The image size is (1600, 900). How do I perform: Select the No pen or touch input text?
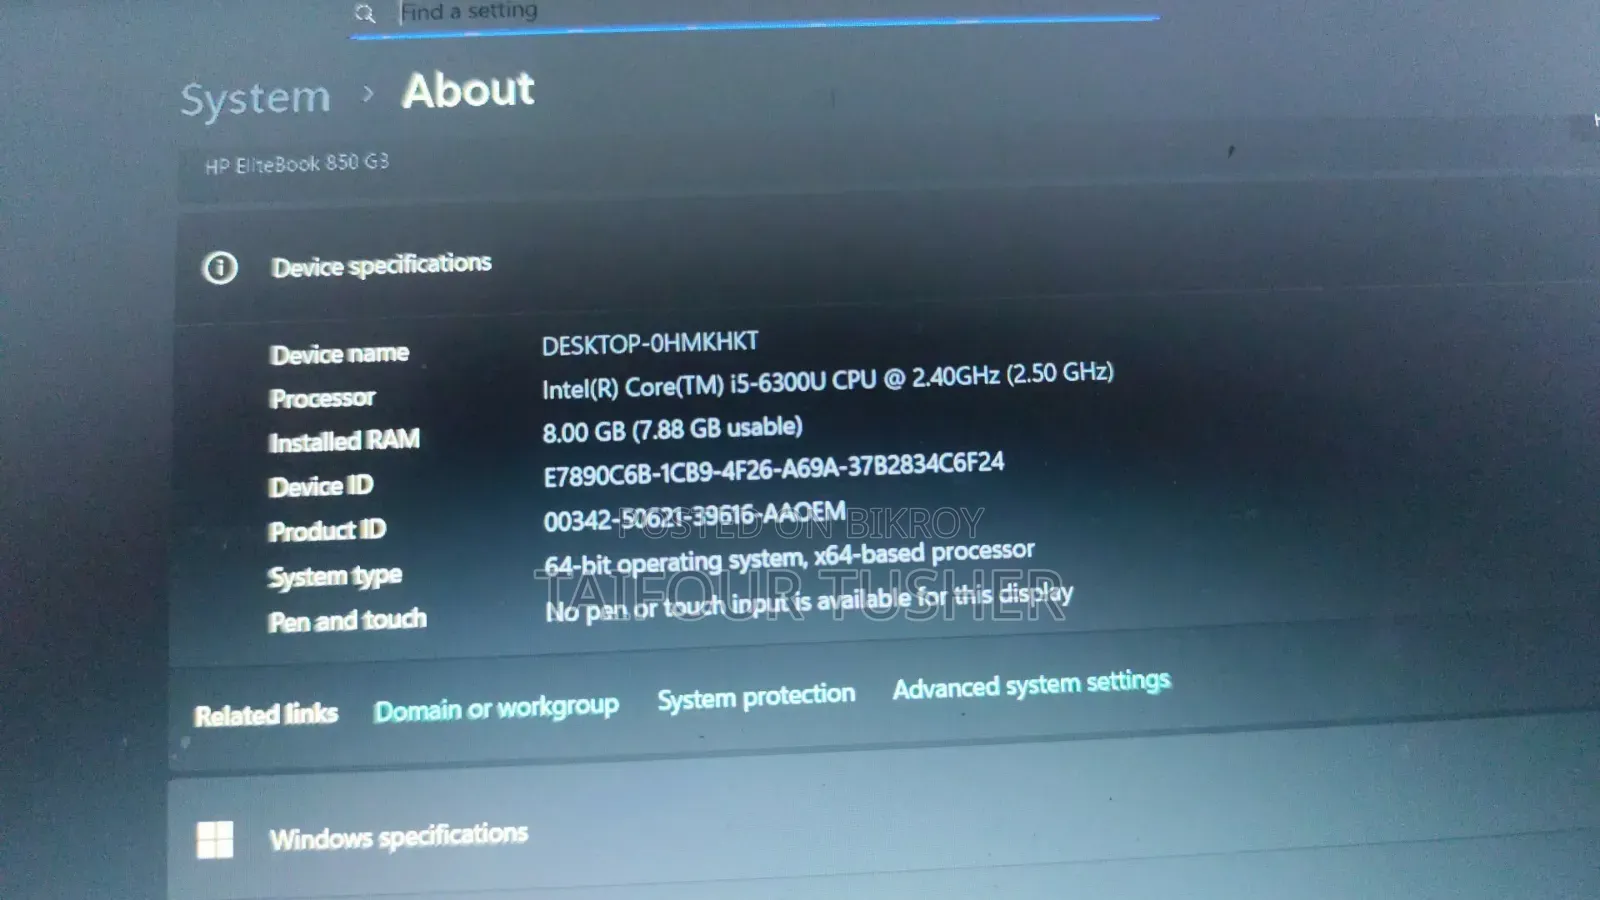pyautogui.click(x=809, y=602)
